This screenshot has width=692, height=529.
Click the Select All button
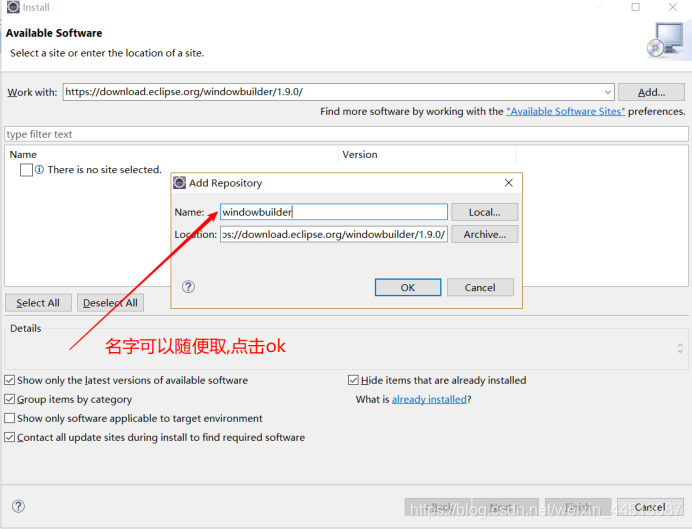(38, 303)
